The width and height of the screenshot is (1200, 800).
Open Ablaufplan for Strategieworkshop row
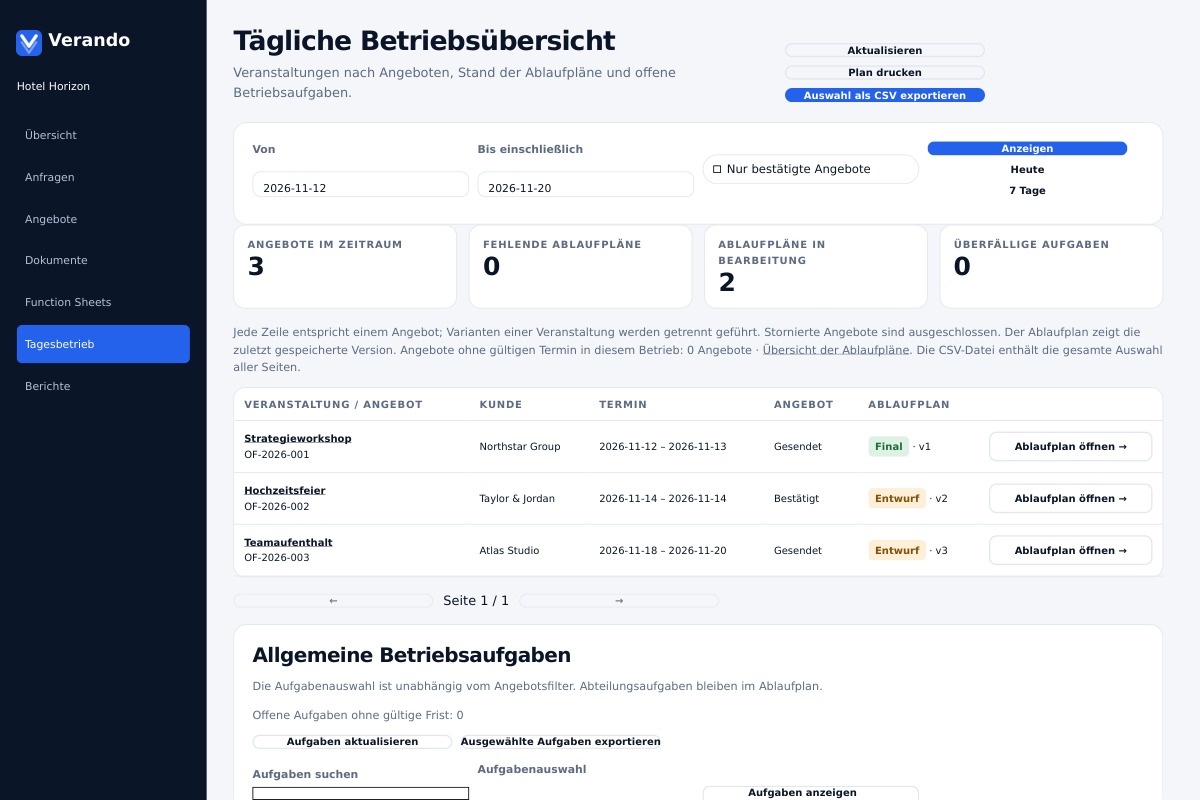coord(1070,446)
